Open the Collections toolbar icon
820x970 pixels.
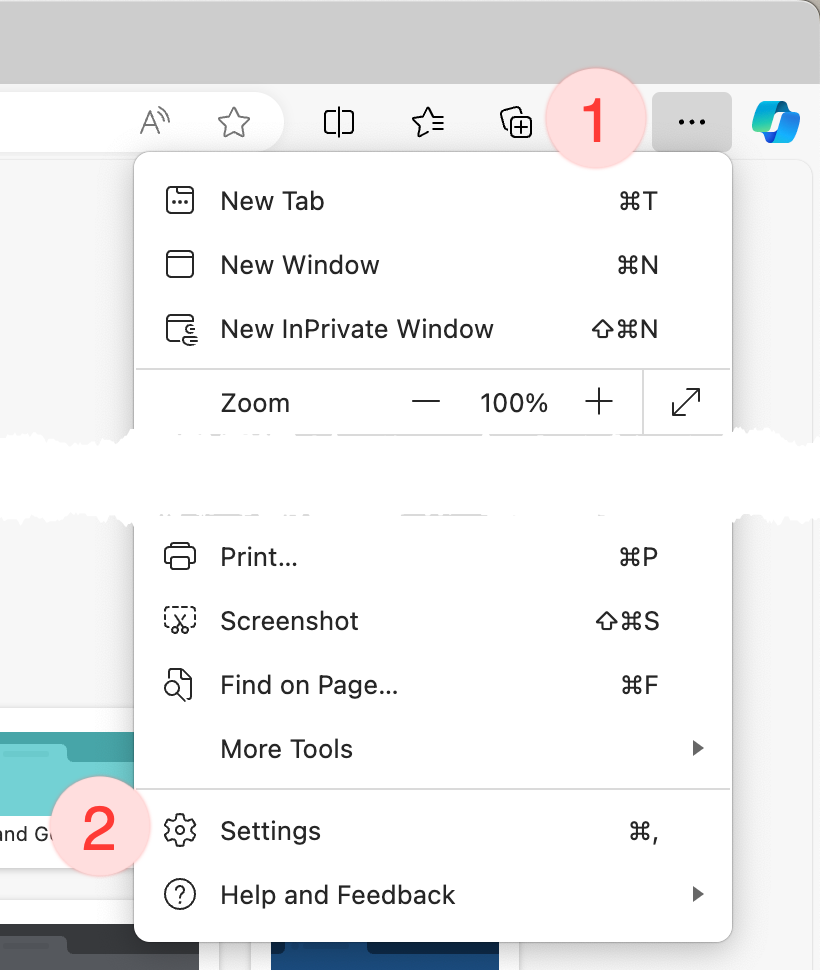(x=516, y=123)
